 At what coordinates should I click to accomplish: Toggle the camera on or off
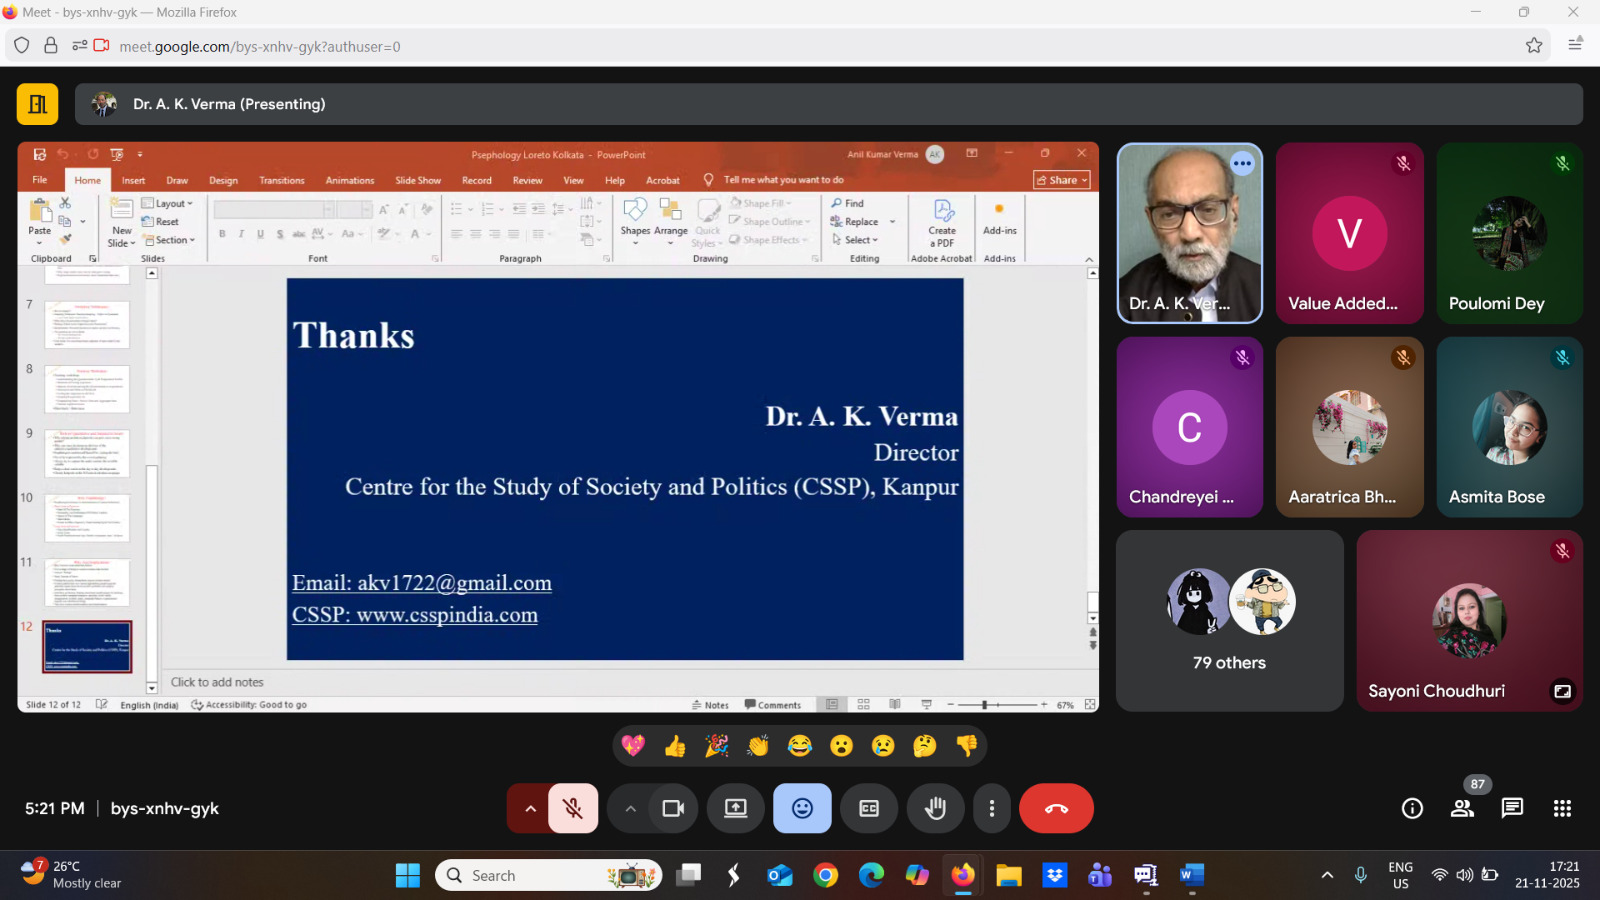[x=673, y=808]
